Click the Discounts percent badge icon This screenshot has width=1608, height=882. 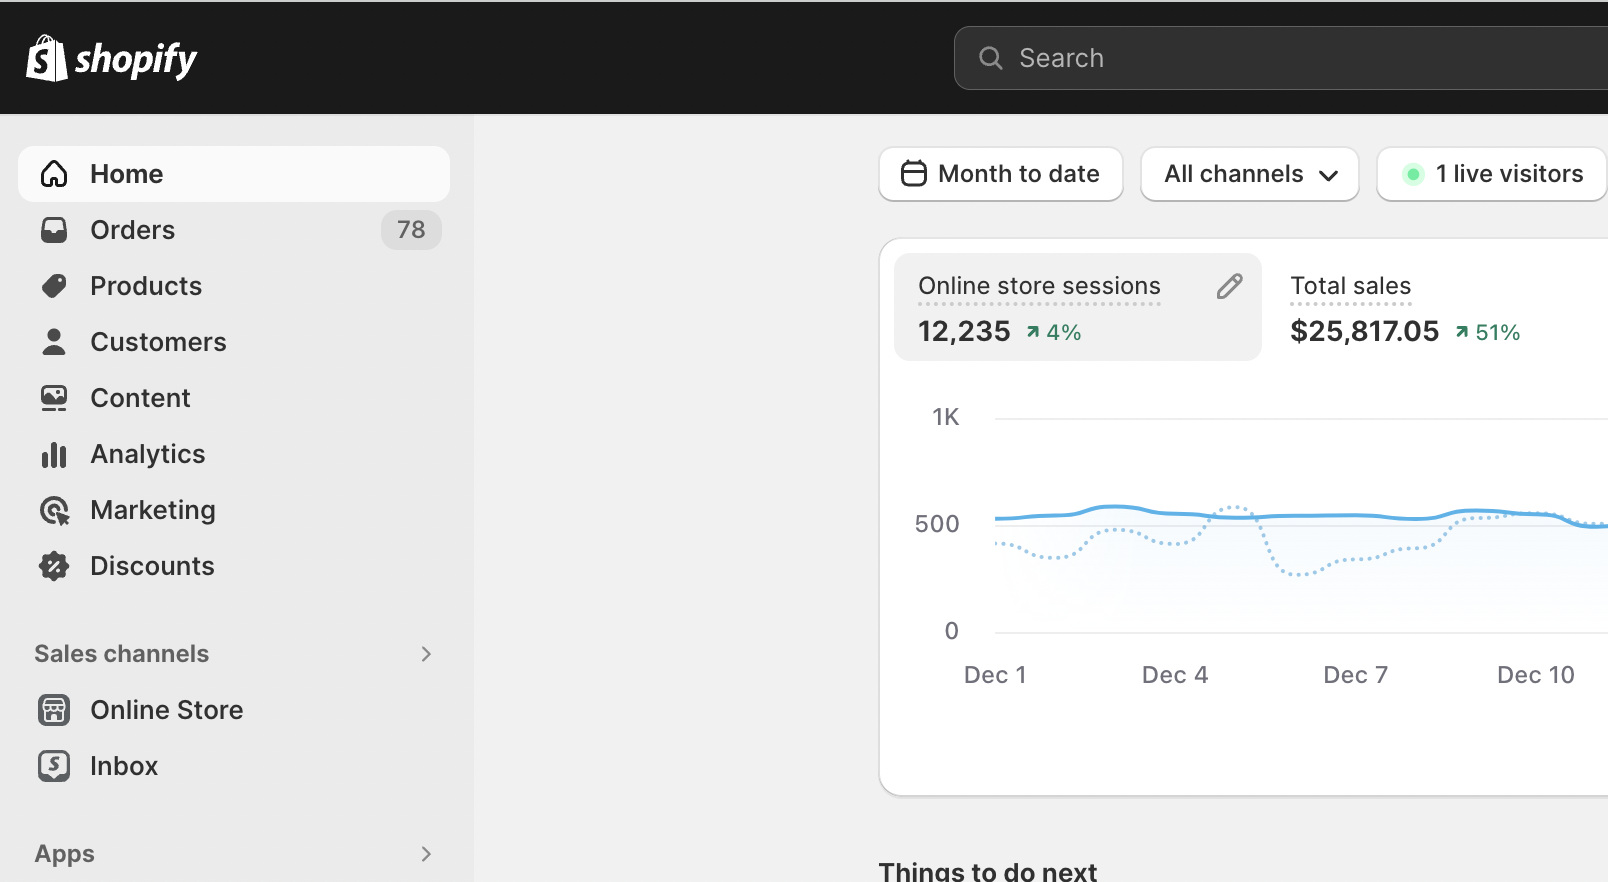pyautogui.click(x=54, y=566)
